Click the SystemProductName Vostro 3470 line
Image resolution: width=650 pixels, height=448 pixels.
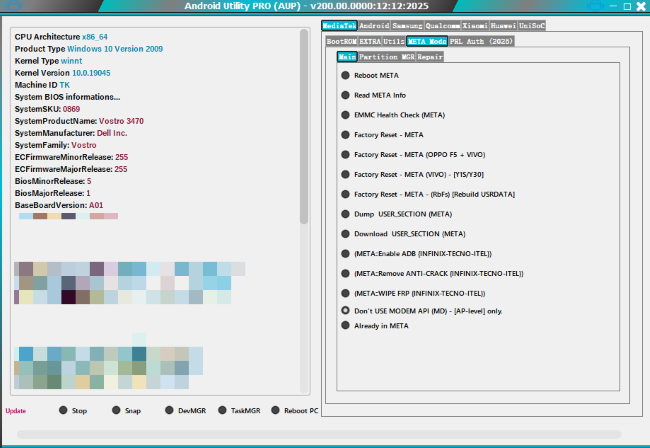(x=79, y=121)
